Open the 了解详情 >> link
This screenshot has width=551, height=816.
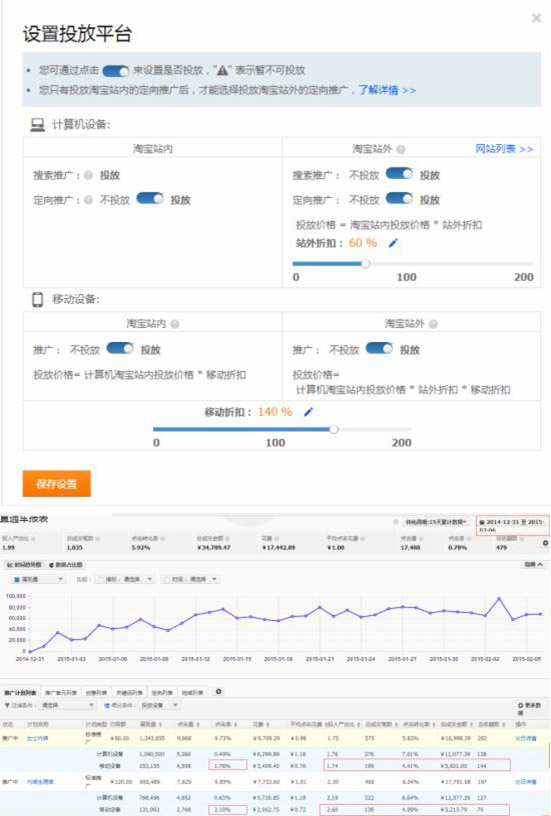click(x=387, y=90)
